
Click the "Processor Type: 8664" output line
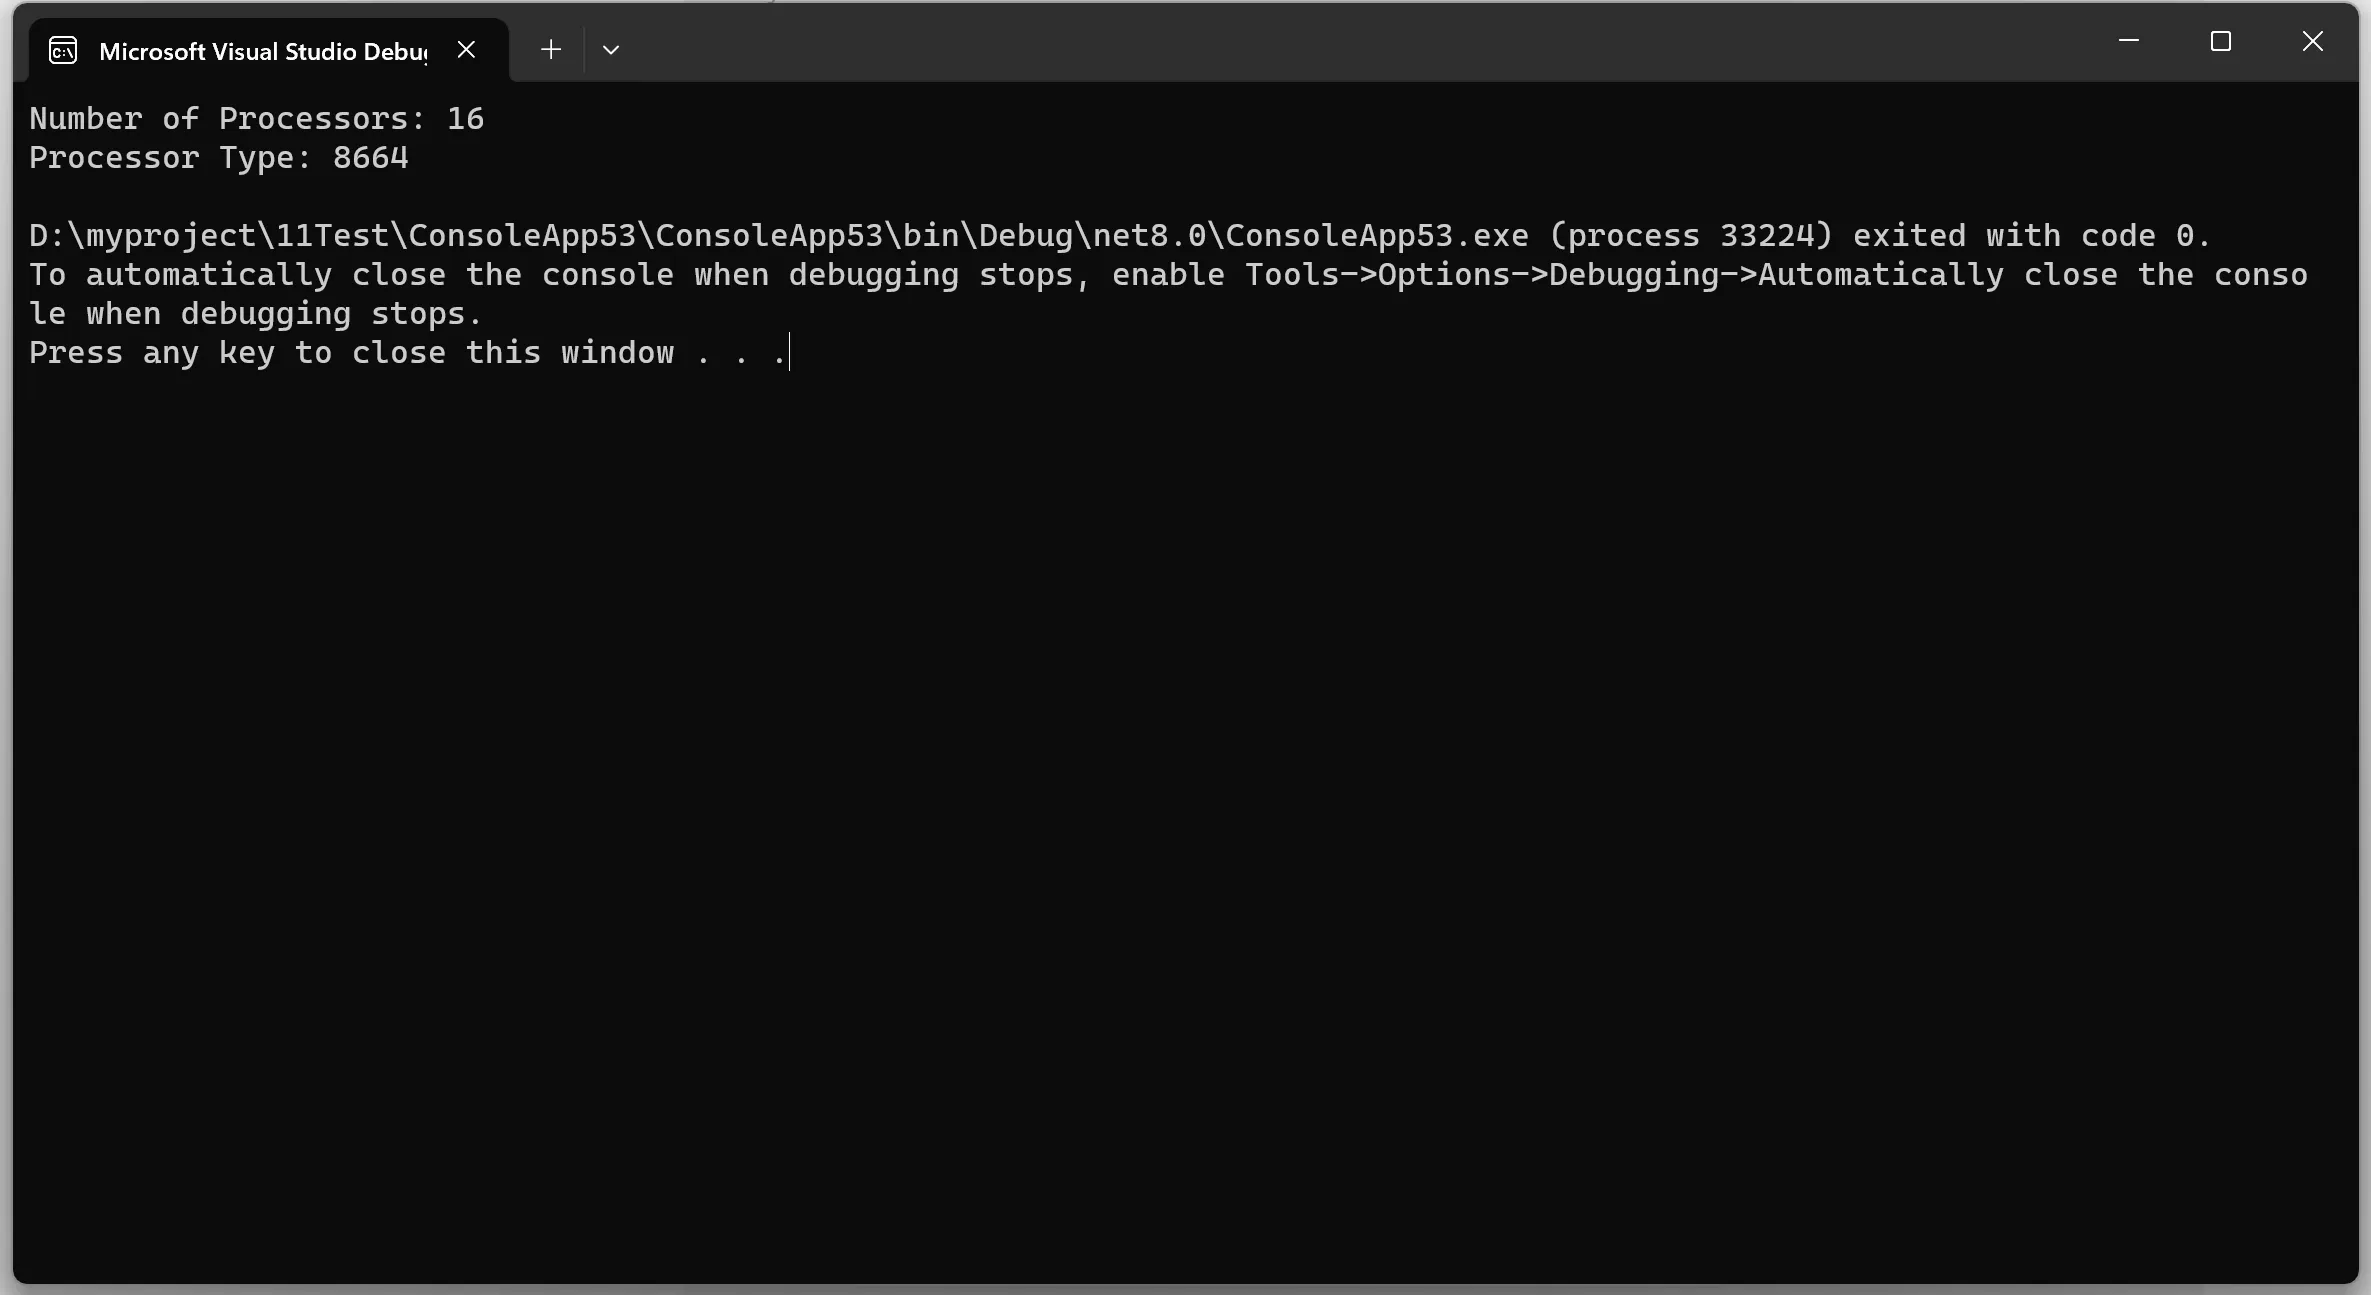coord(219,157)
